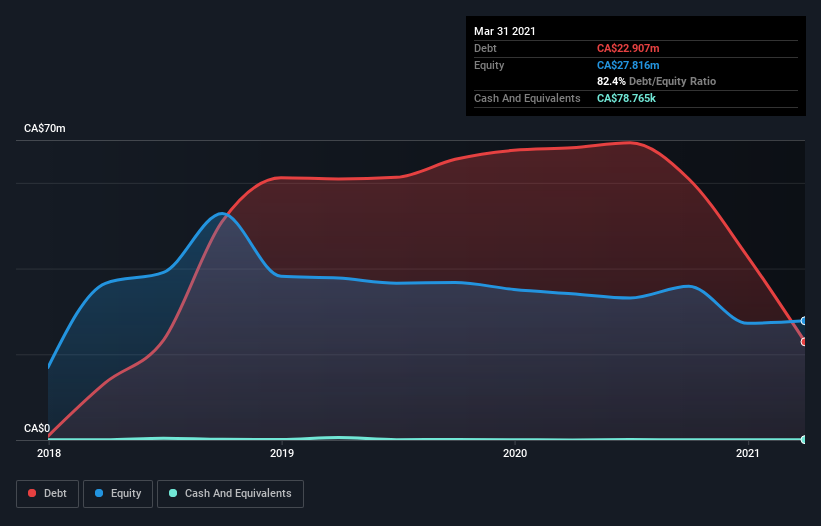Click the blue Equity legend dot
Viewport: 821px width, 526px height.
[x=99, y=493]
